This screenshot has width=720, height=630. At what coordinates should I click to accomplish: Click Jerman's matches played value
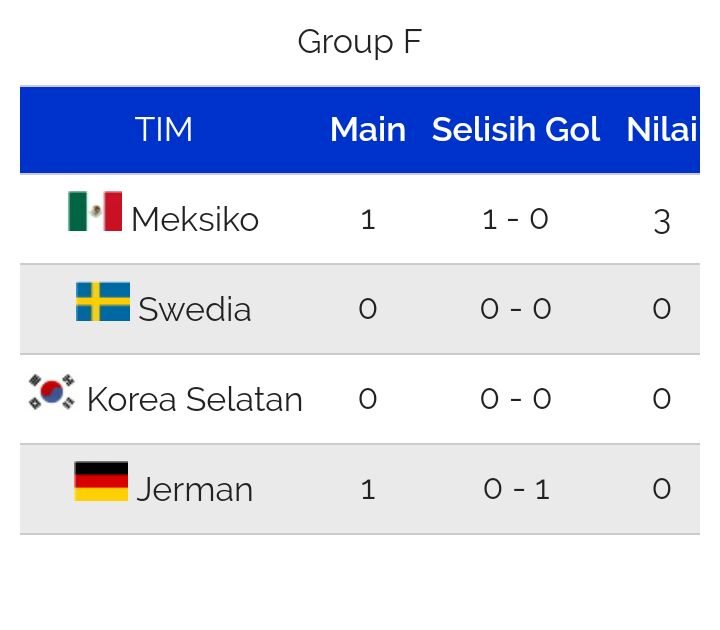pos(368,489)
